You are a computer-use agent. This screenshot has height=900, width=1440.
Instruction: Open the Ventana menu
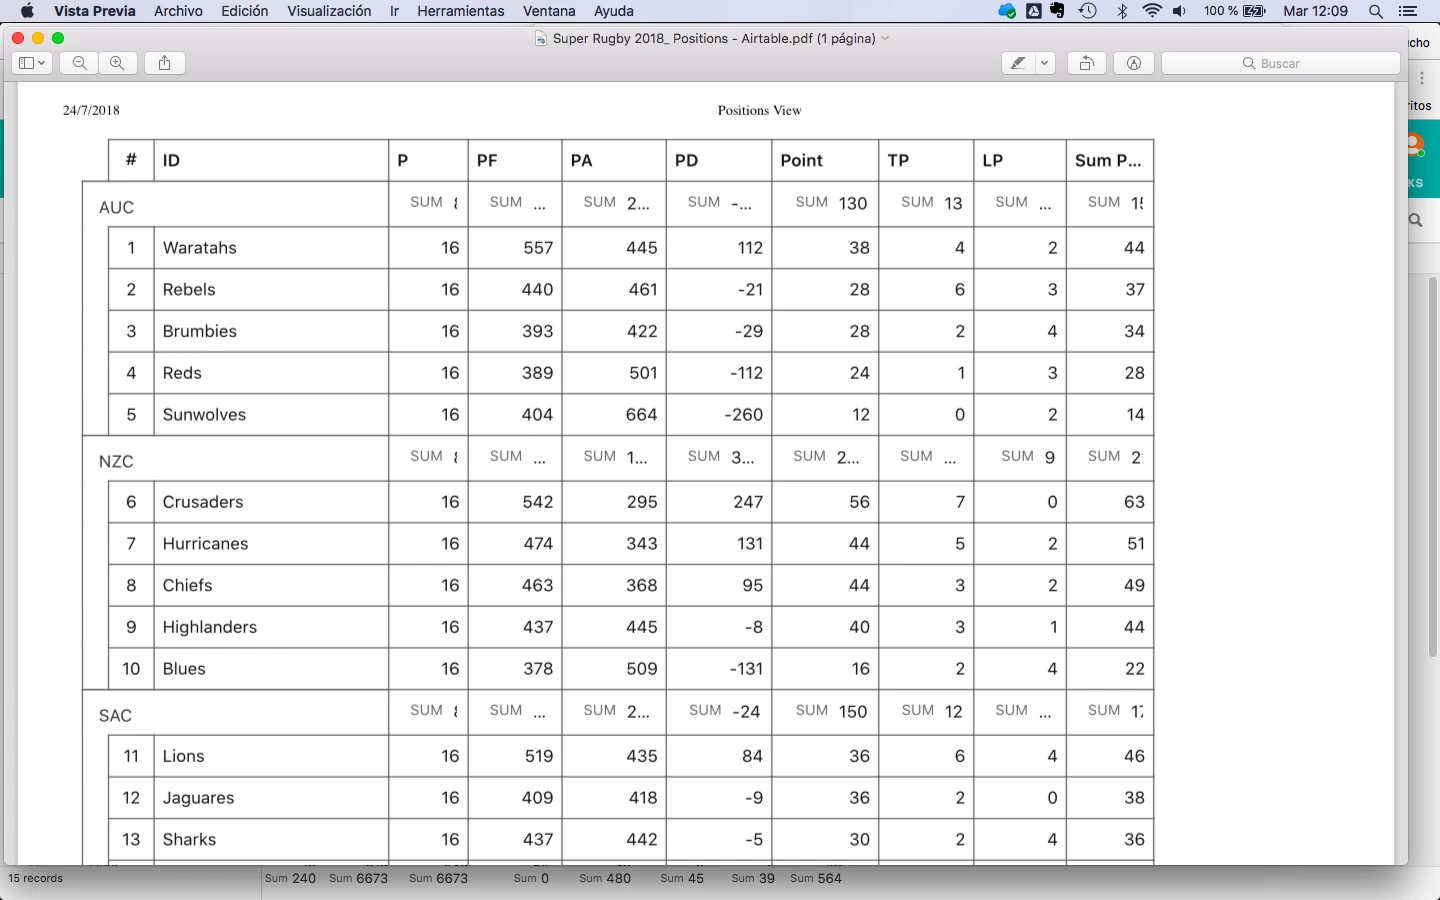click(x=549, y=11)
